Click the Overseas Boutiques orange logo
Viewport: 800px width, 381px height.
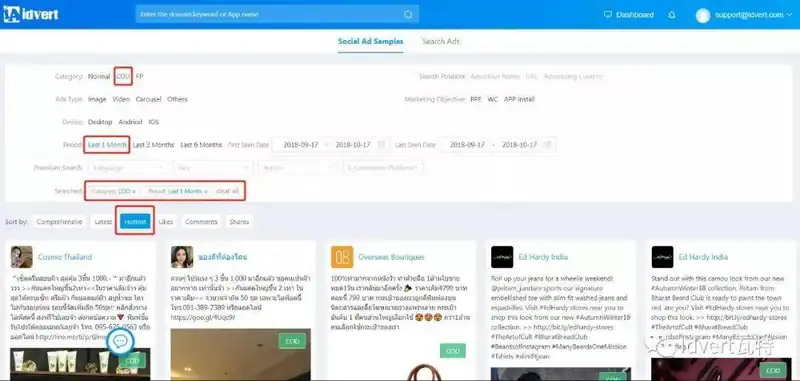(342, 257)
